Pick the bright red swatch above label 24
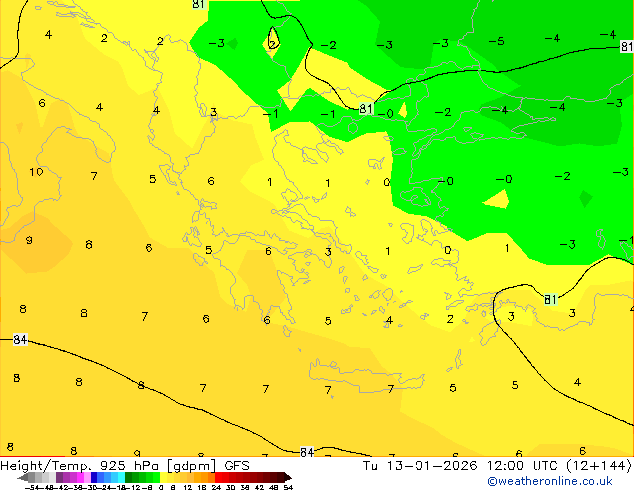Screen dimensions: 634x490 pyautogui.click(x=218, y=477)
